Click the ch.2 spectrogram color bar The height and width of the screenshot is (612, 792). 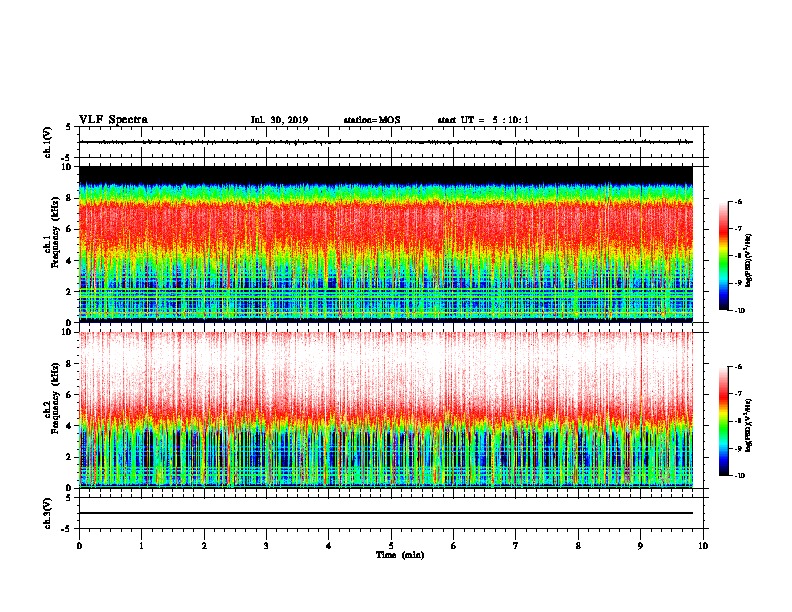coord(723,421)
